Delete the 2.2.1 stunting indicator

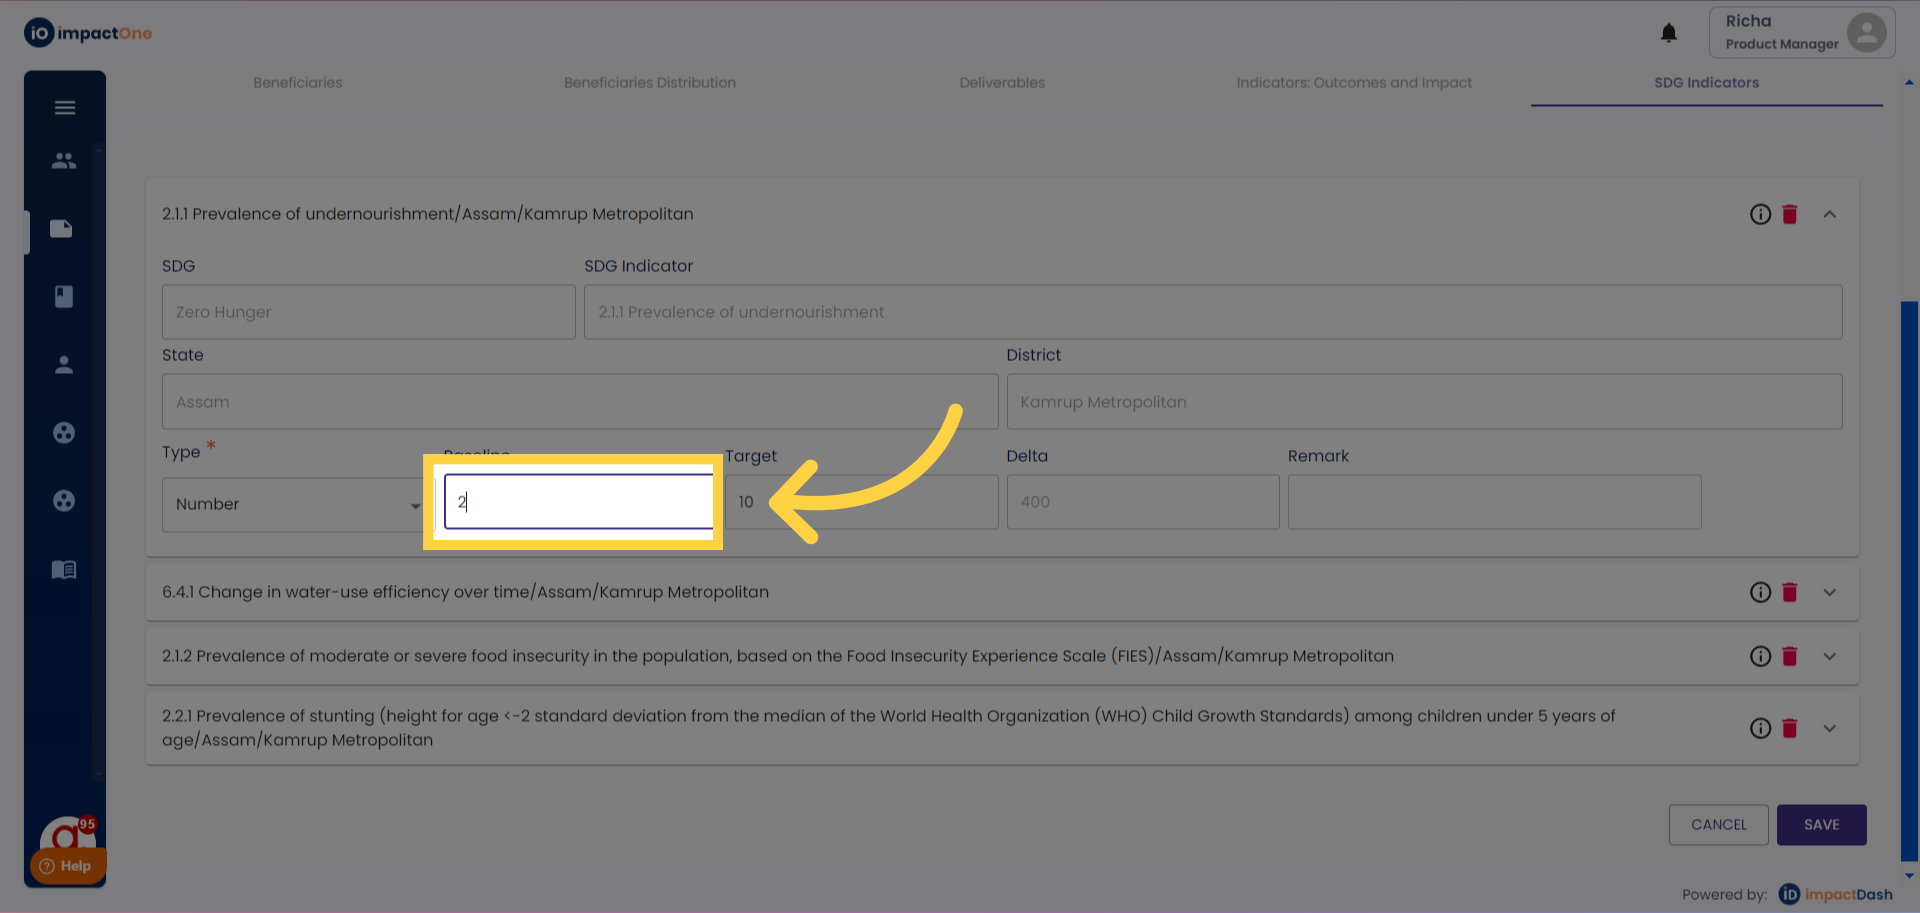point(1790,729)
